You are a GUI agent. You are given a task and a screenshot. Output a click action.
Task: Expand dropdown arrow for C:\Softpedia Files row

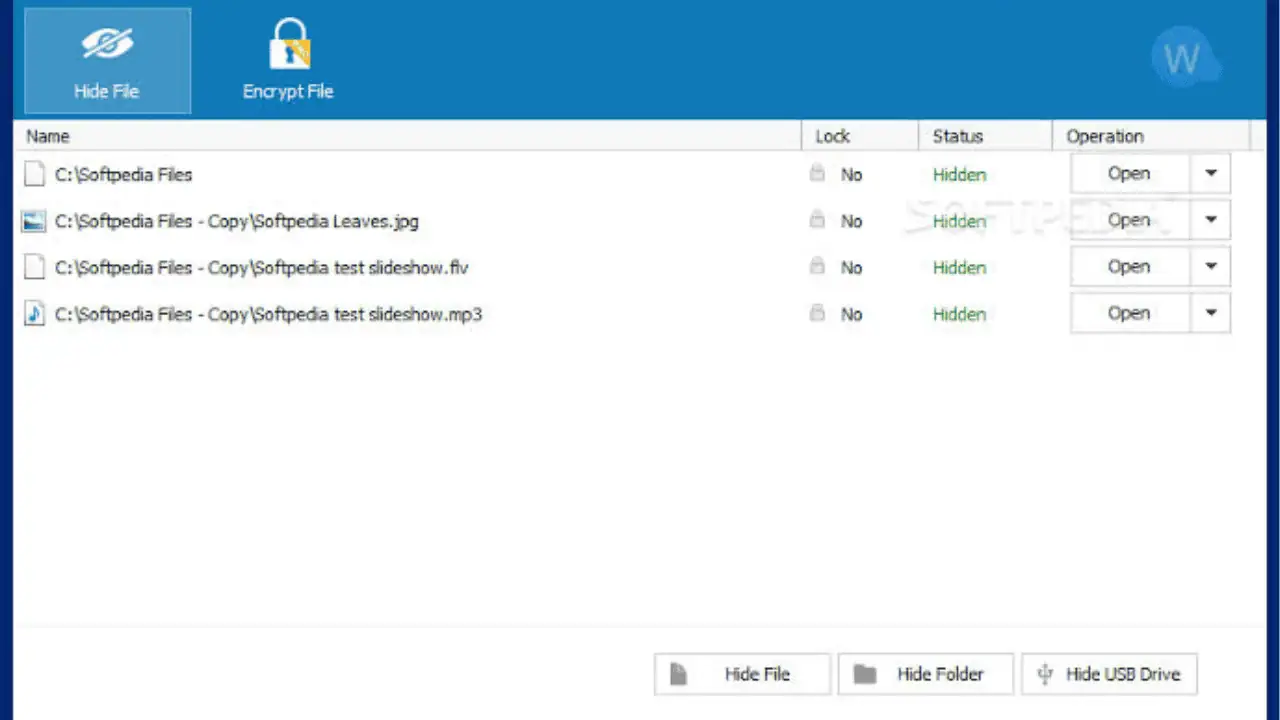tap(1210, 173)
